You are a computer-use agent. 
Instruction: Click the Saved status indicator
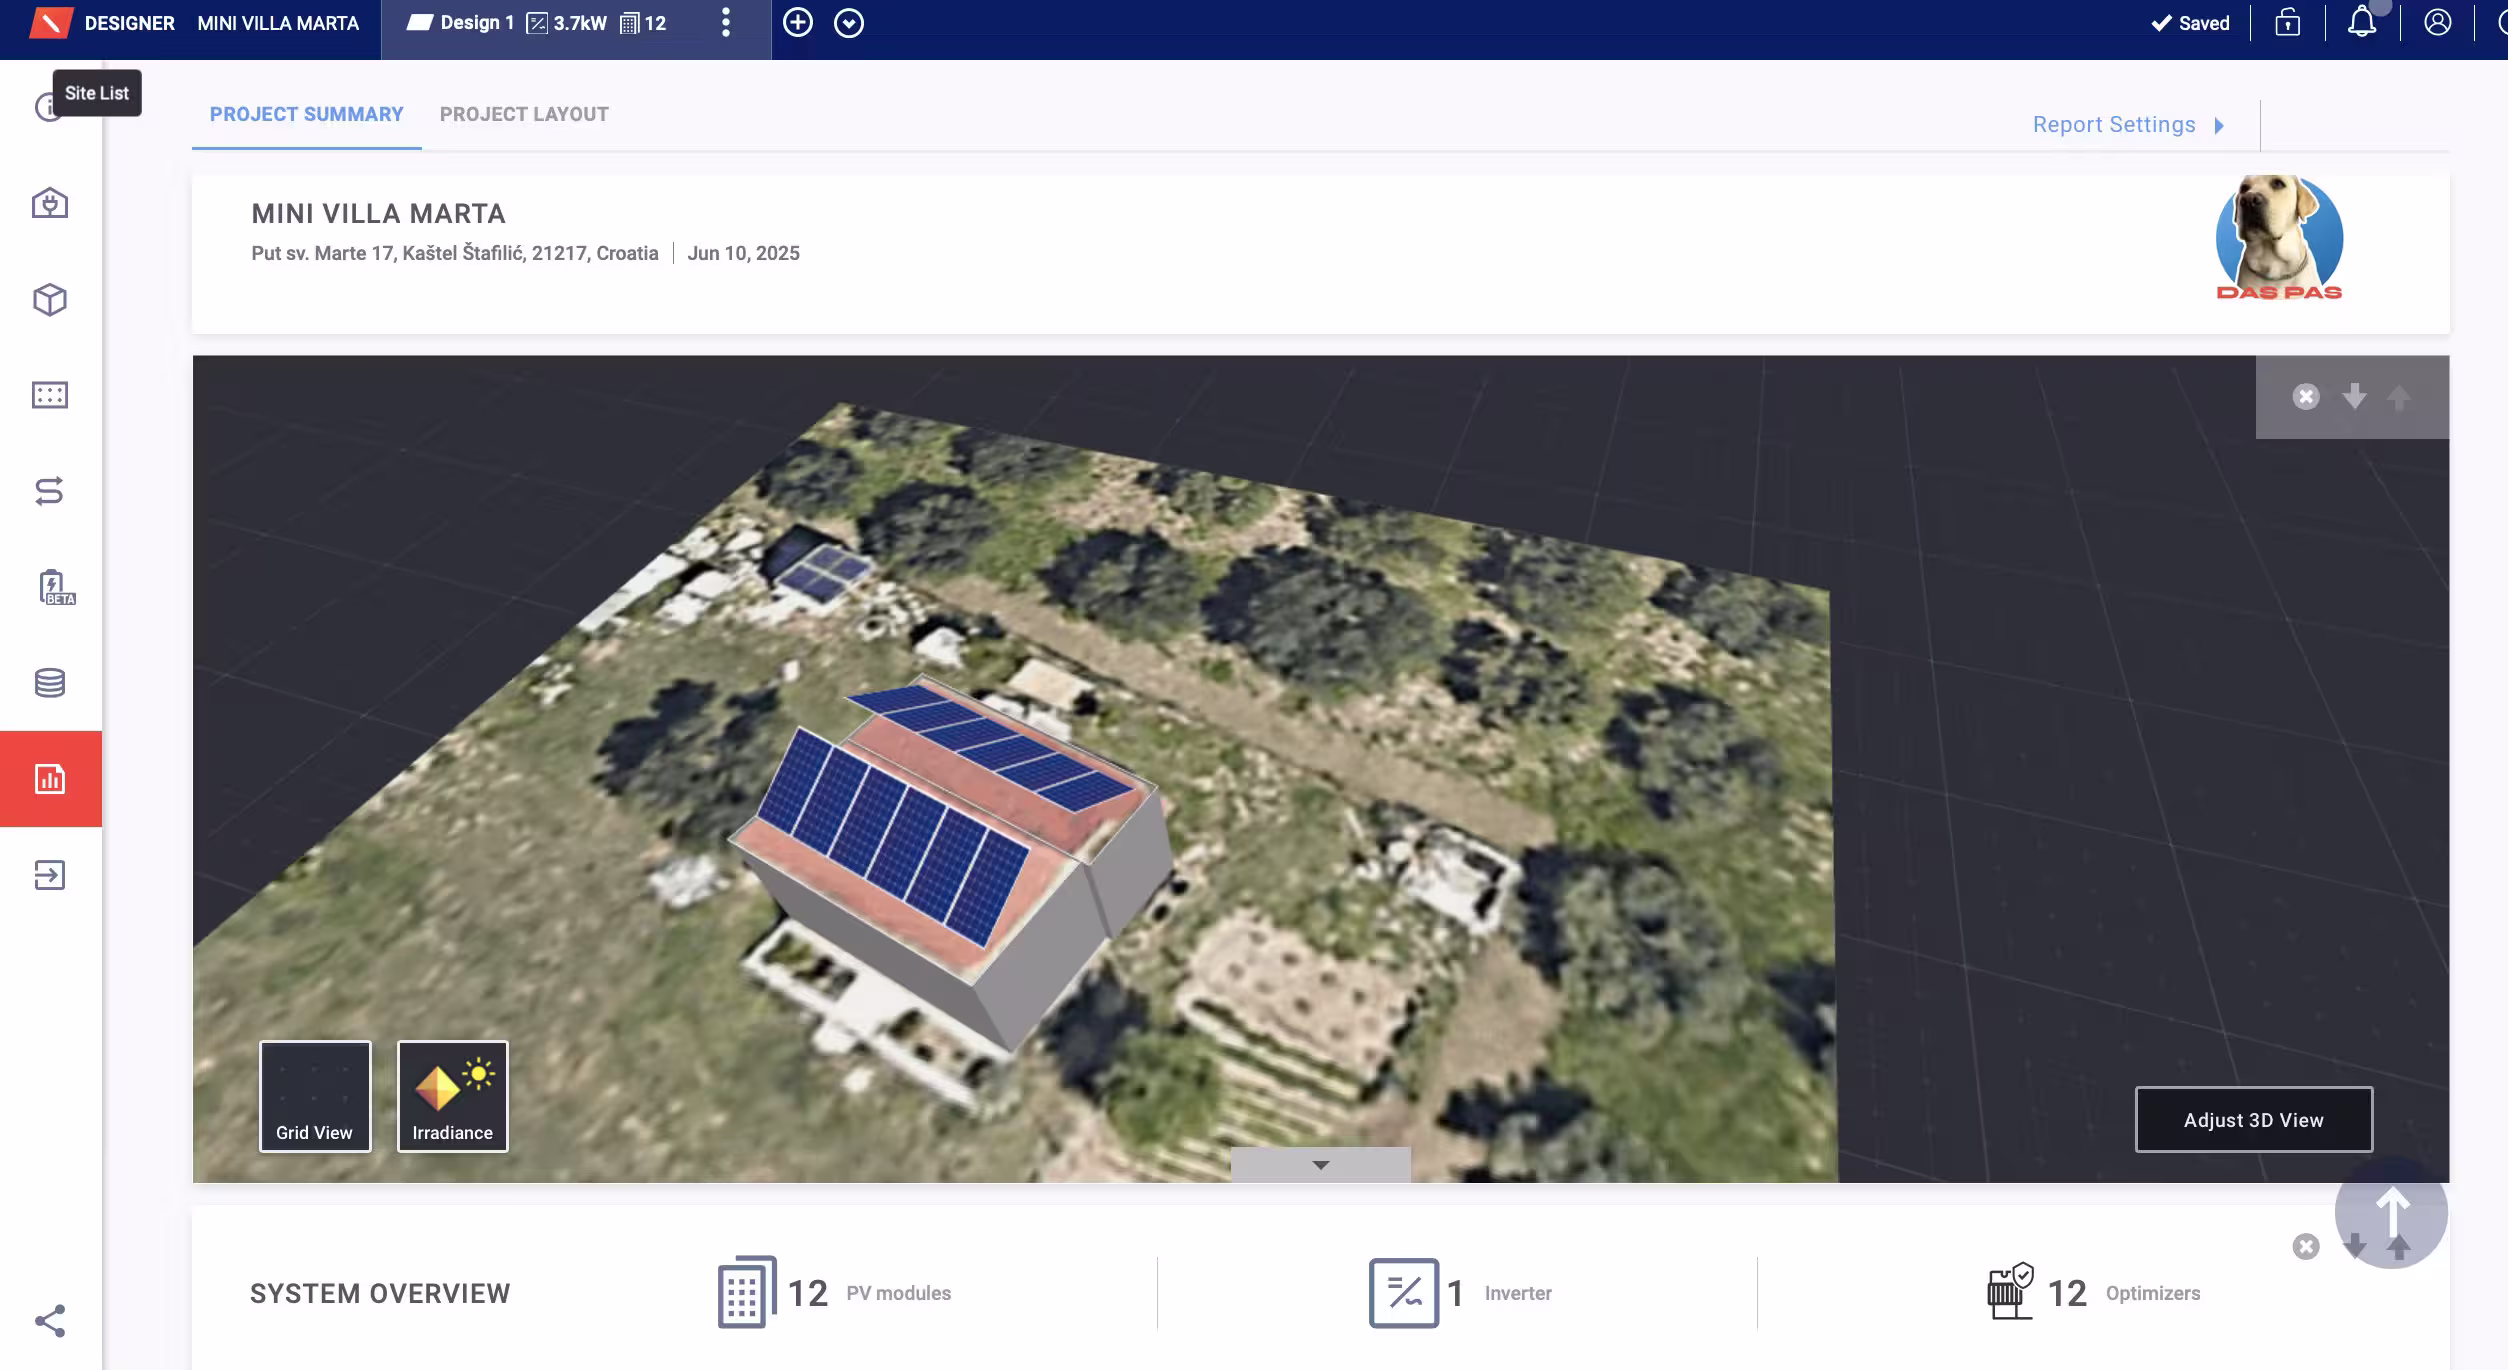point(2191,23)
